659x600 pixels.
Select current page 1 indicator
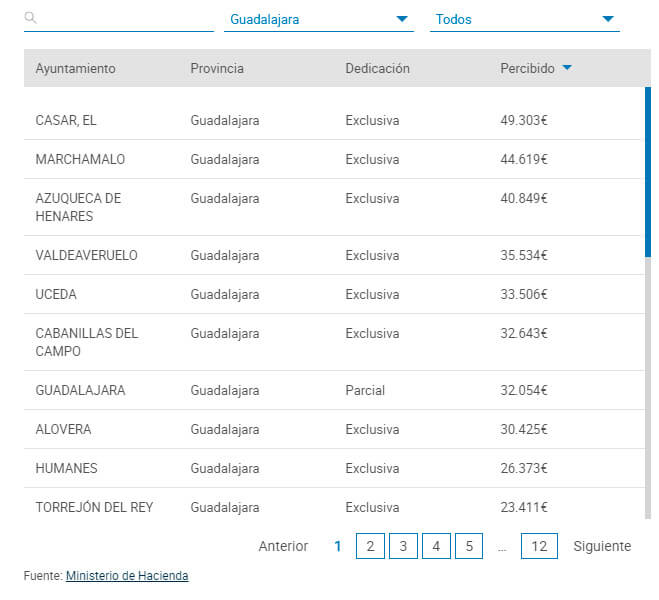[338, 546]
